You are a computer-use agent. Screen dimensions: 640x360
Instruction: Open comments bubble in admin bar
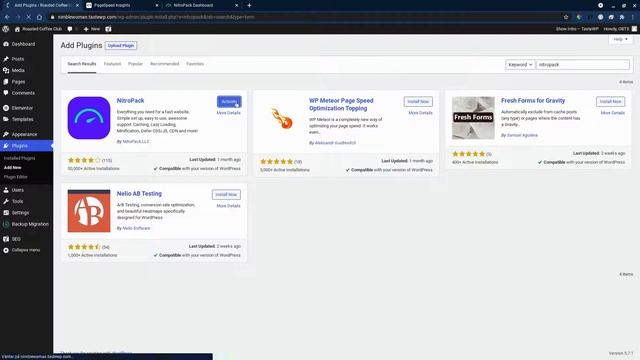point(71,29)
